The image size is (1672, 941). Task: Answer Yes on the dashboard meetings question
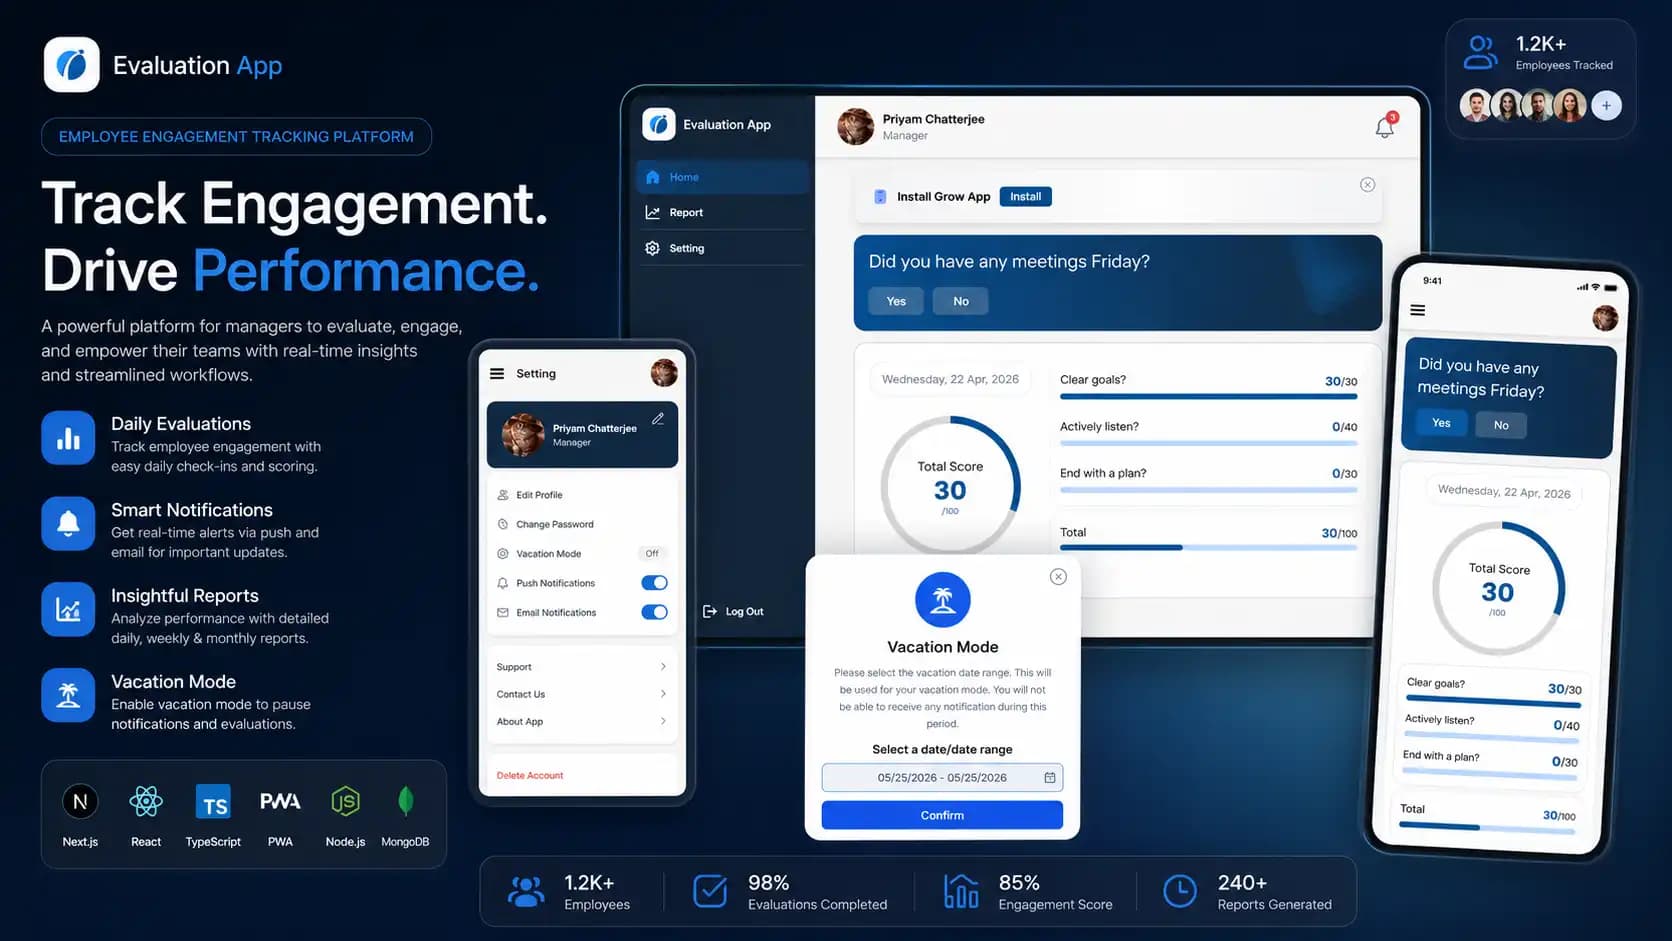(896, 301)
